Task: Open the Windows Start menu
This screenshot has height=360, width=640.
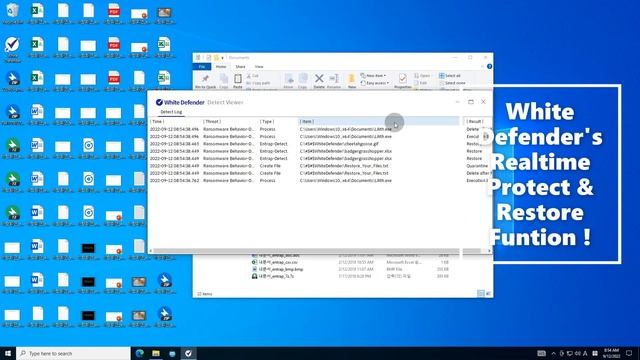Action: click(x=8, y=353)
